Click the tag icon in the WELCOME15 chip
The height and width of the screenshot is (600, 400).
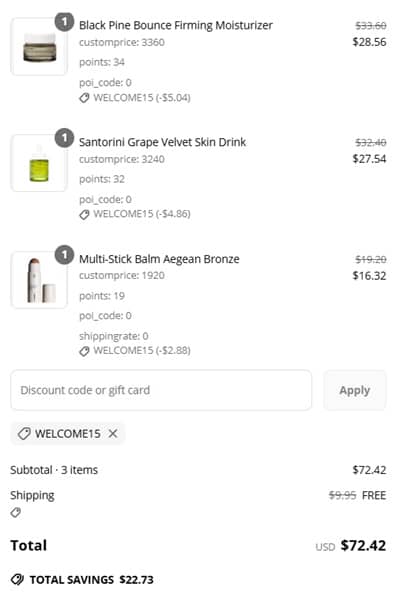24,434
